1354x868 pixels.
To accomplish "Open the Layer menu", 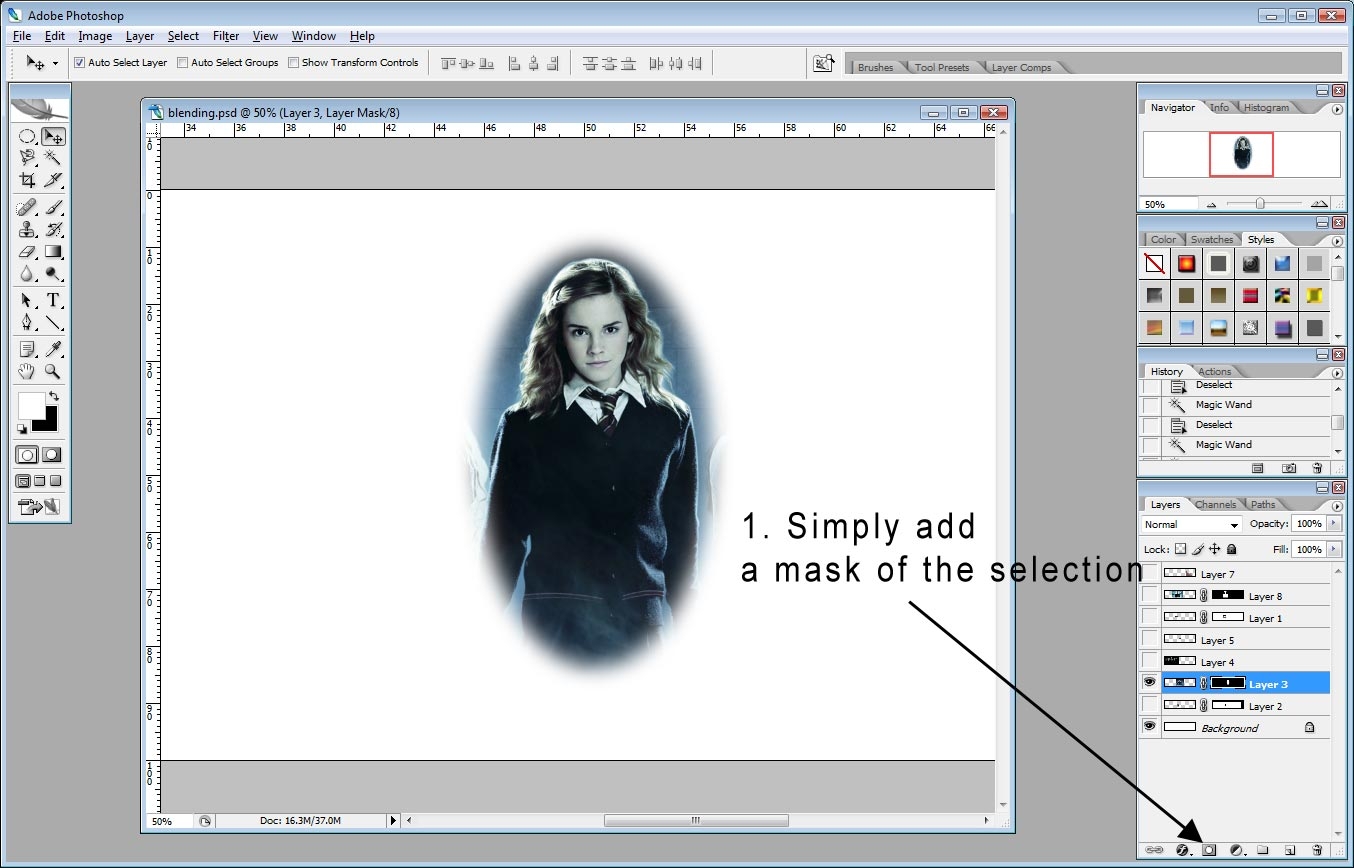I will 140,36.
